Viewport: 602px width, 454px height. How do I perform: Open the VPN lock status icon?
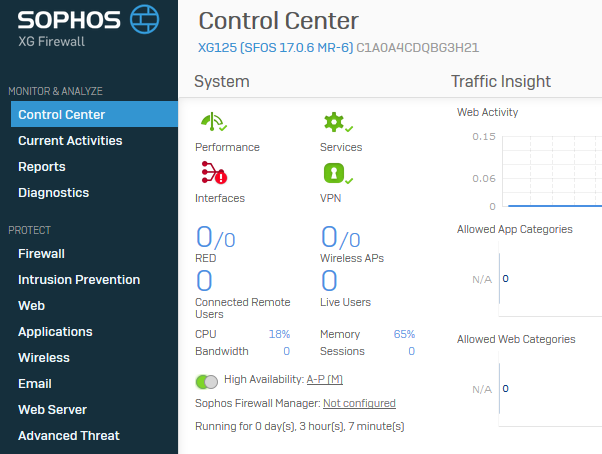point(338,173)
